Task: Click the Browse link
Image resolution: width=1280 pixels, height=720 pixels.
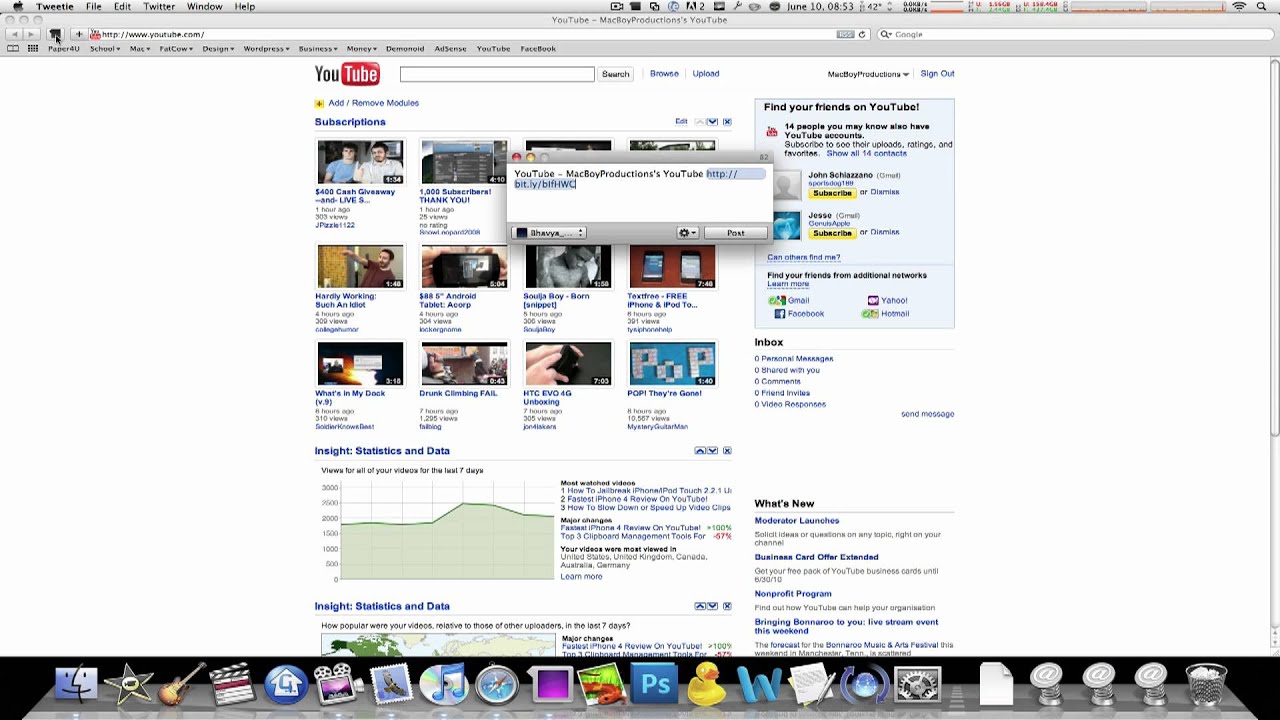Action: point(664,74)
